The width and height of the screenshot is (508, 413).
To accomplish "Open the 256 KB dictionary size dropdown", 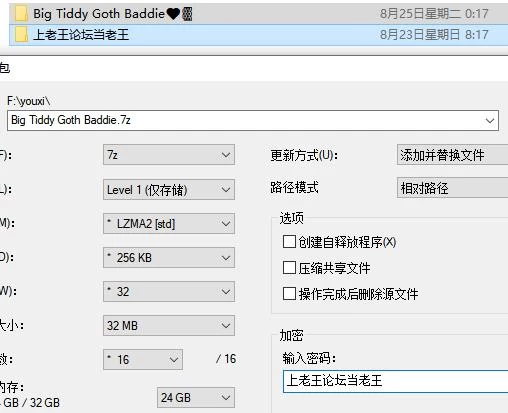I will click(169, 258).
